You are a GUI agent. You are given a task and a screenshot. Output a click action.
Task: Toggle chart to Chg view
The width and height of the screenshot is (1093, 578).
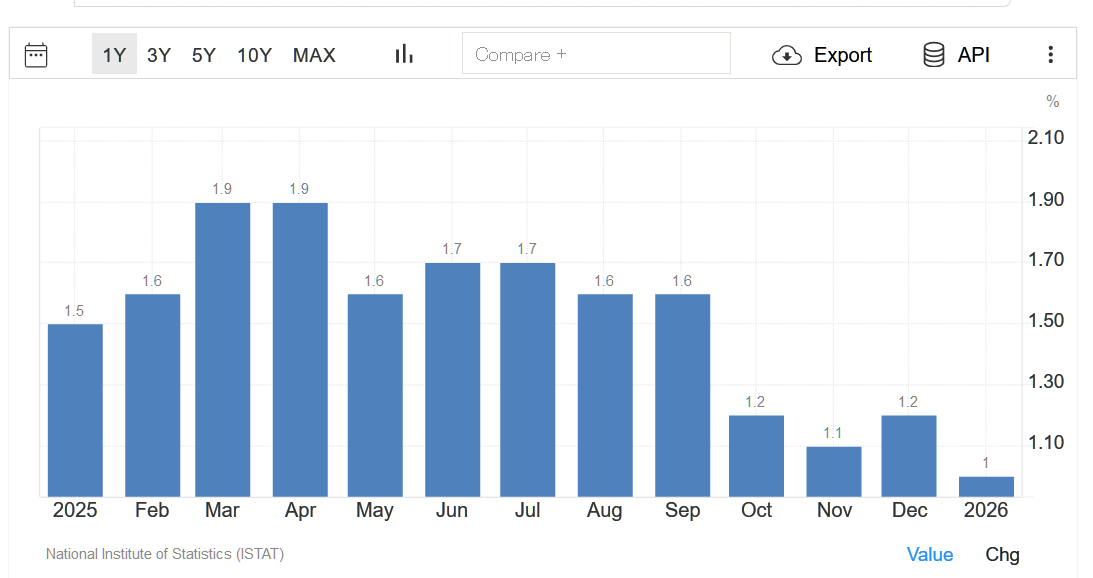point(1002,554)
